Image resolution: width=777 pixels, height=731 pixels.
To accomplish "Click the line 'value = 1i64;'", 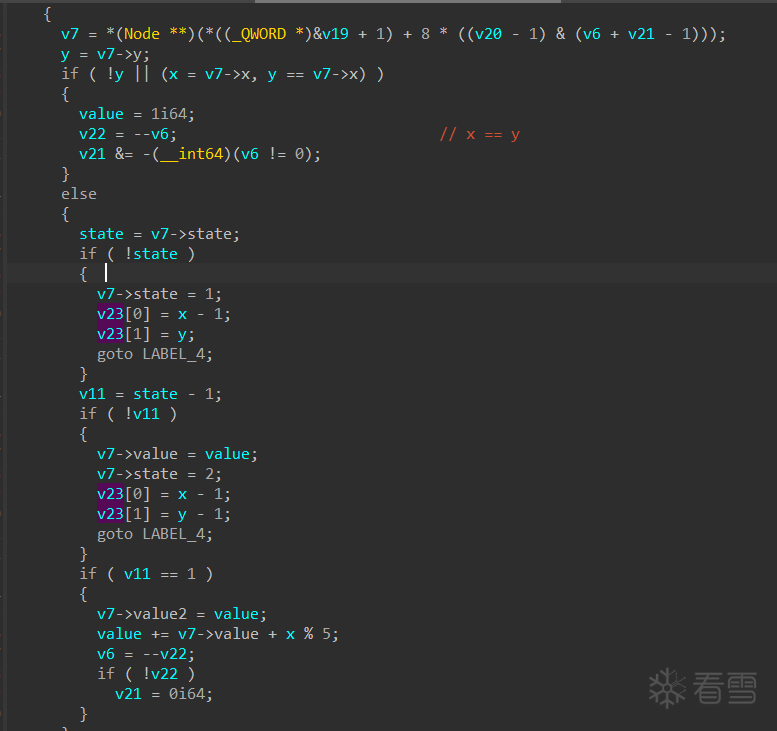I will [137, 114].
